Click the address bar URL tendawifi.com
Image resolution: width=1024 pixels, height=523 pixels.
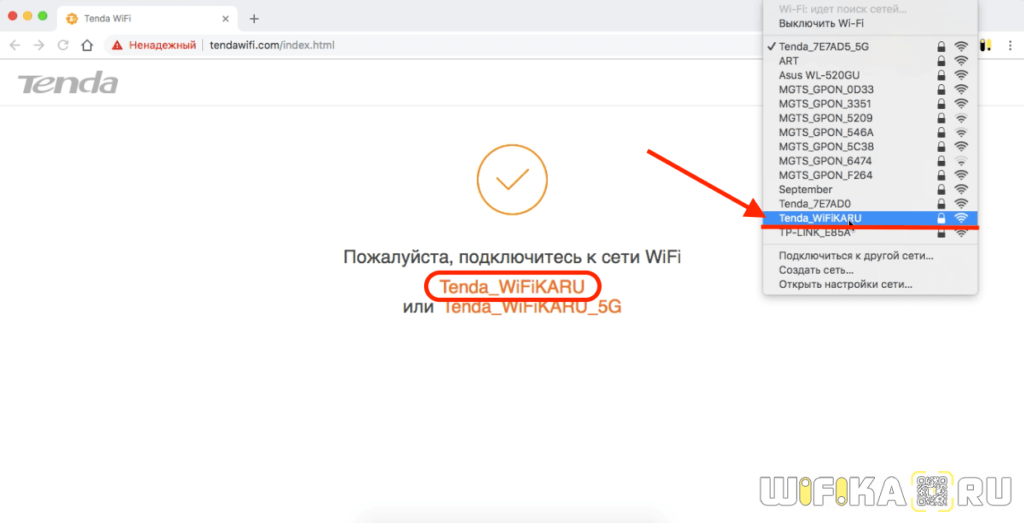pyautogui.click(x=272, y=45)
